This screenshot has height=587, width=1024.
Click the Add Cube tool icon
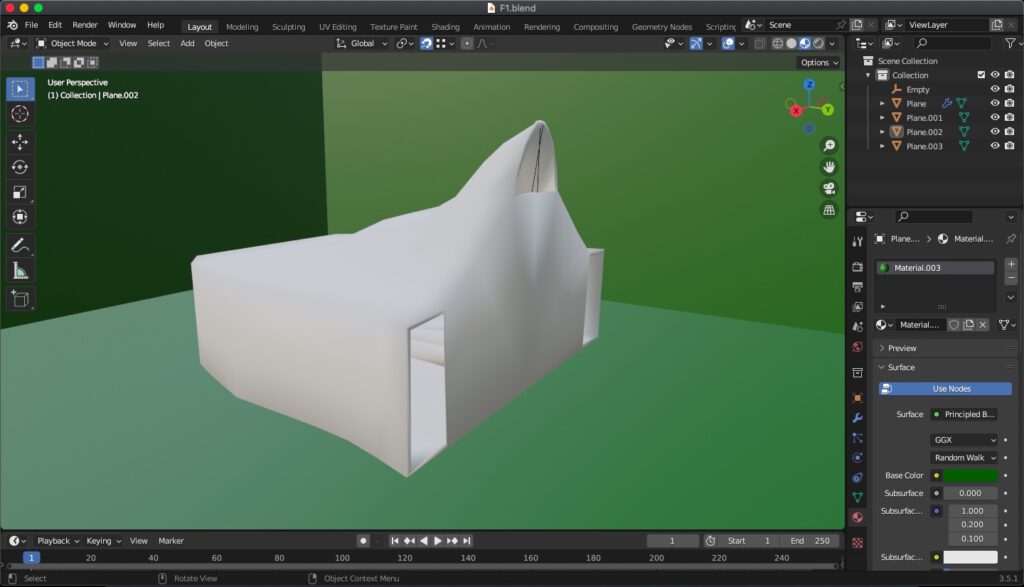(20, 298)
